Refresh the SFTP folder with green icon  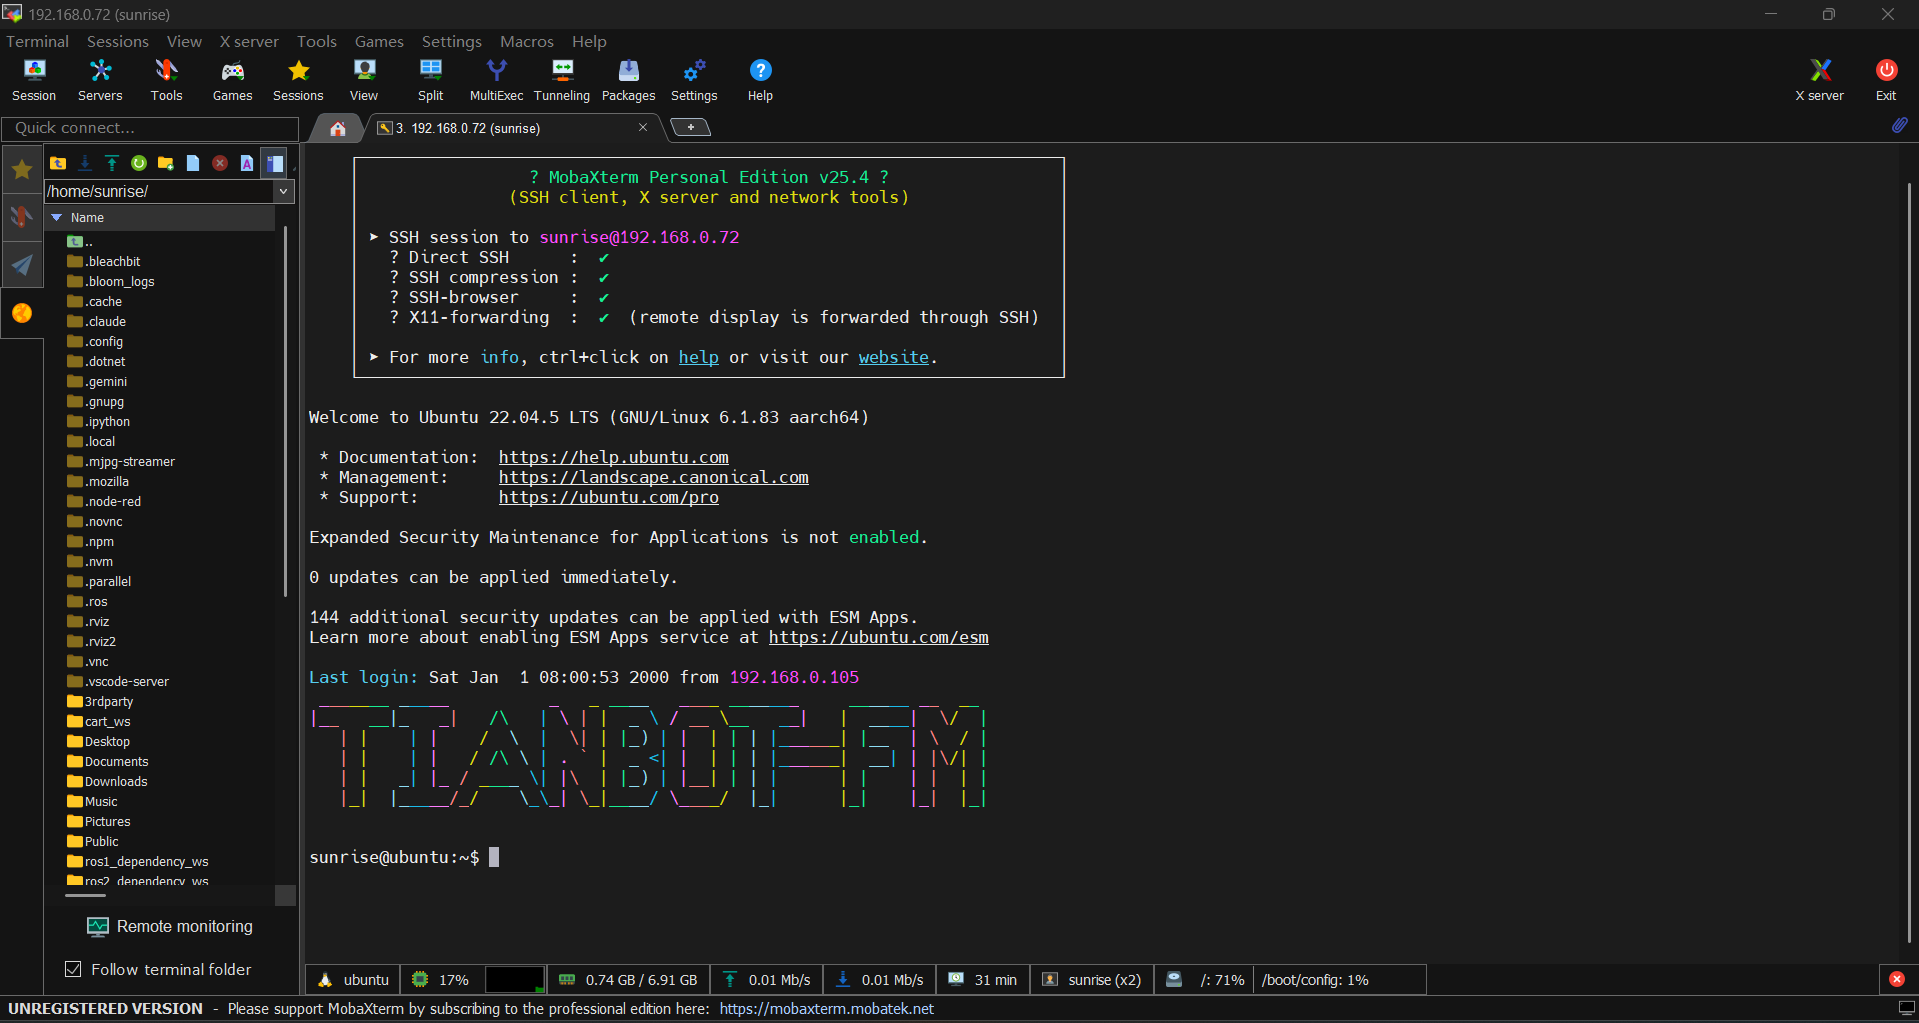tap(139, 163)
